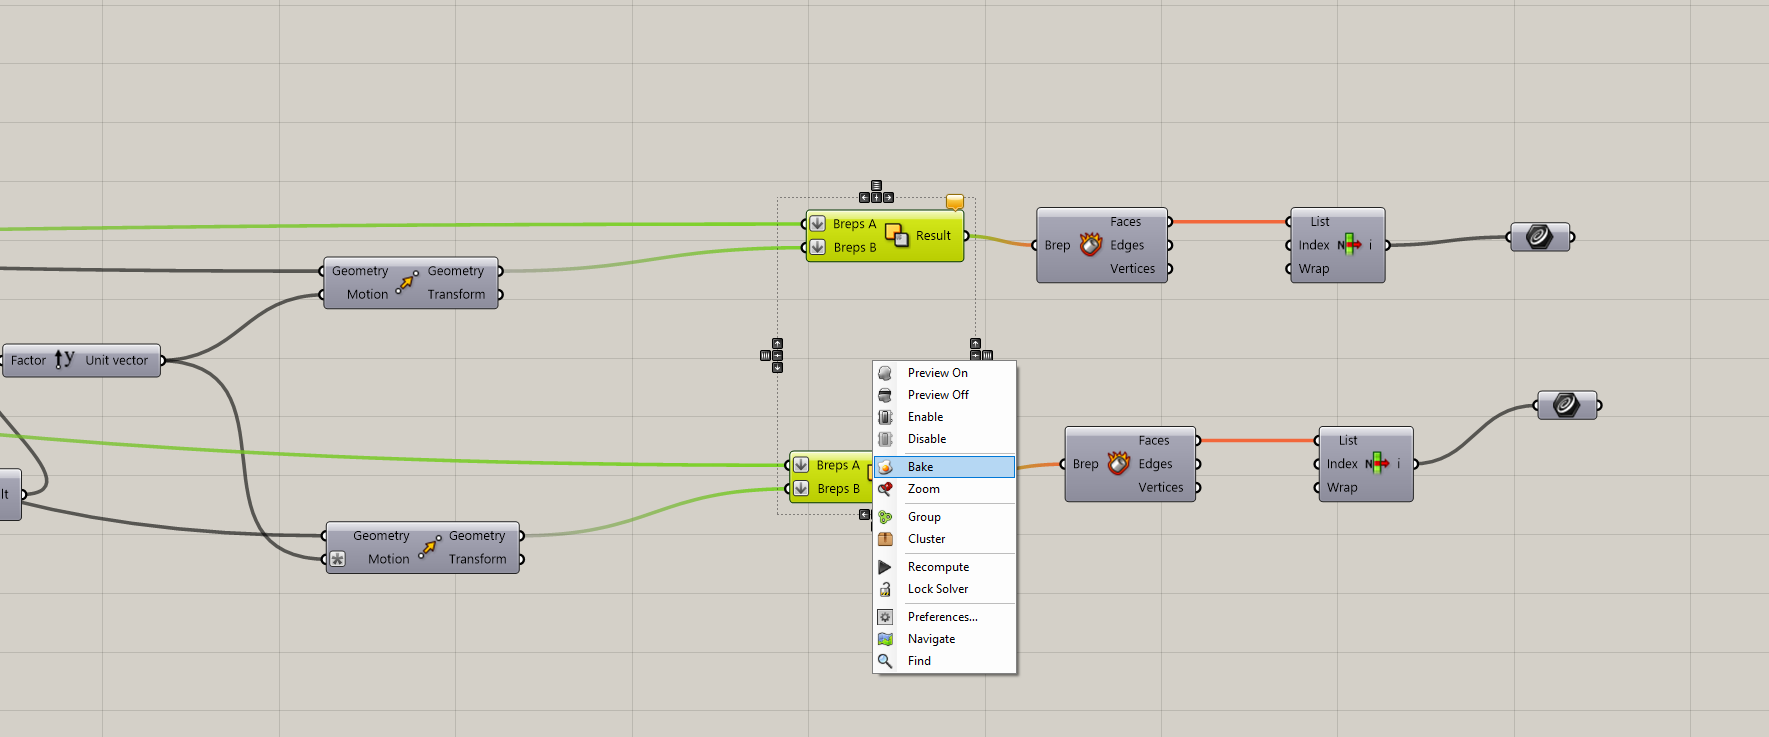The height and width of the screenshot is (737, 1769).
Task: Click the Vertices output on the lower Deconstruct Brep
Action: pyautogui.click(x=1160, y=488)
